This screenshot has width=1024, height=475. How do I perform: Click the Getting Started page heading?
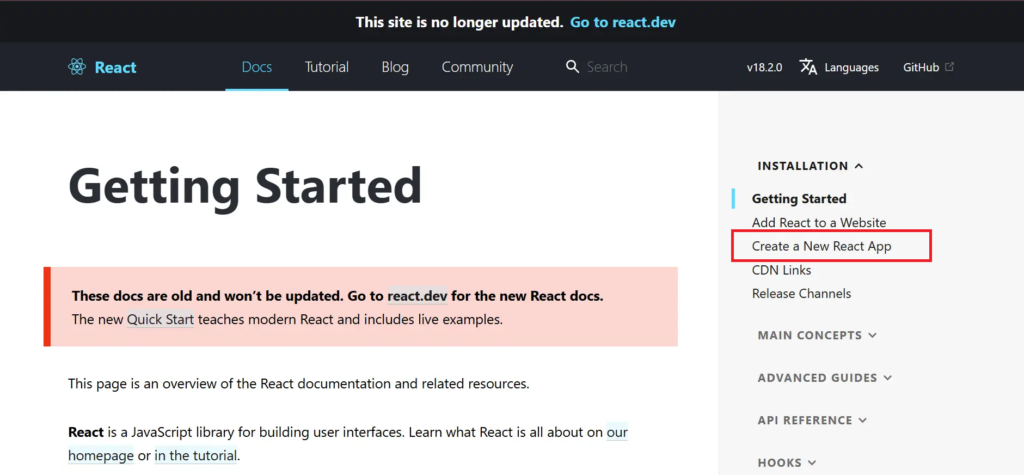point(245,186)
